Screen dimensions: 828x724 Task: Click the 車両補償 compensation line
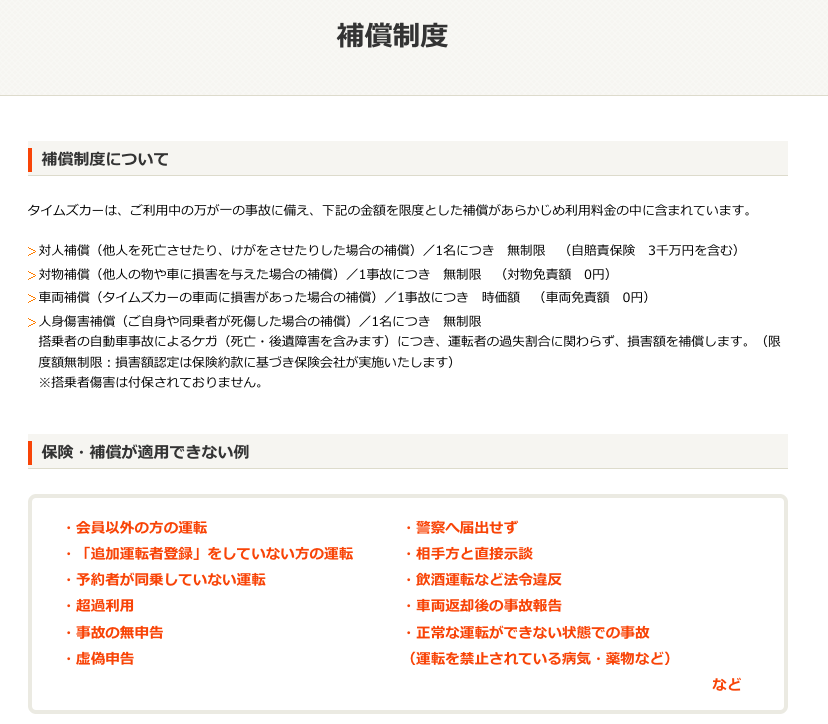(344, 297)
